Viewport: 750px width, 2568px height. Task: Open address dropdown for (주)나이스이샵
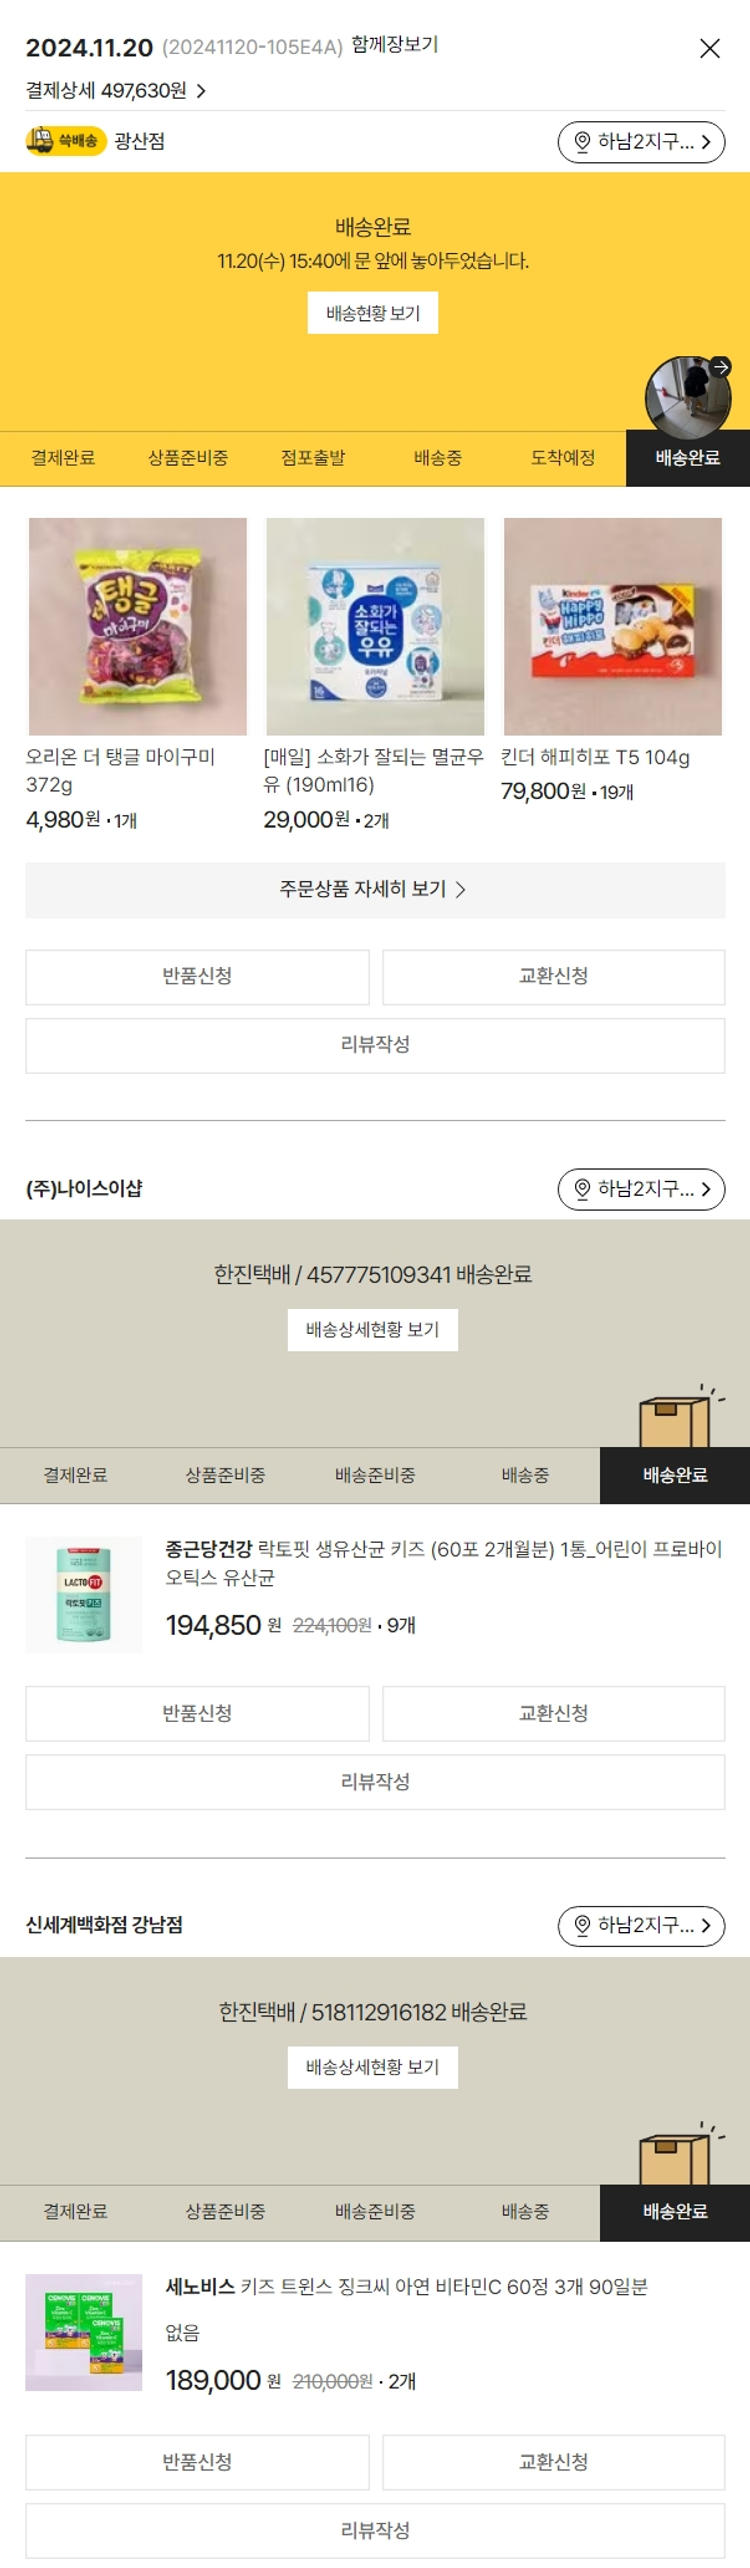(640, 1189)
